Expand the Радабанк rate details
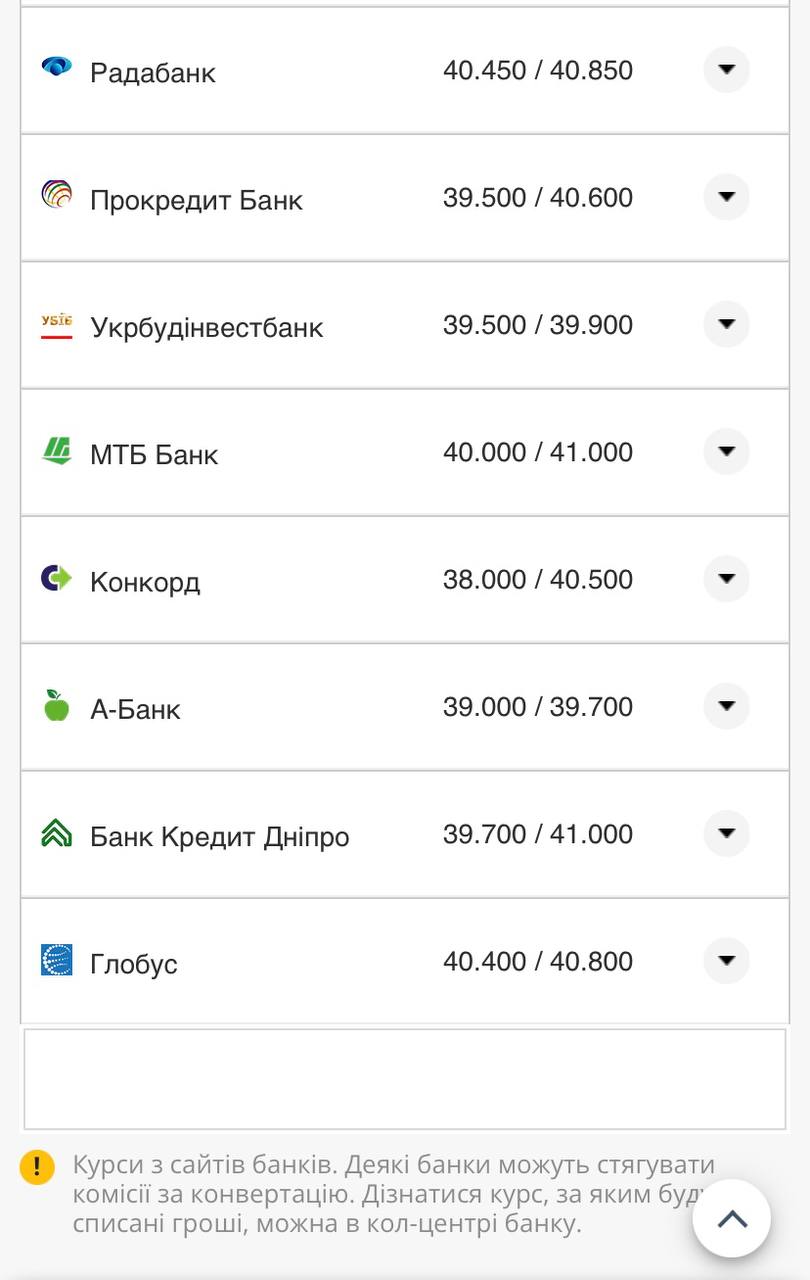The height and width of the screenshot is (1280, 810). [x=726, y=69]
